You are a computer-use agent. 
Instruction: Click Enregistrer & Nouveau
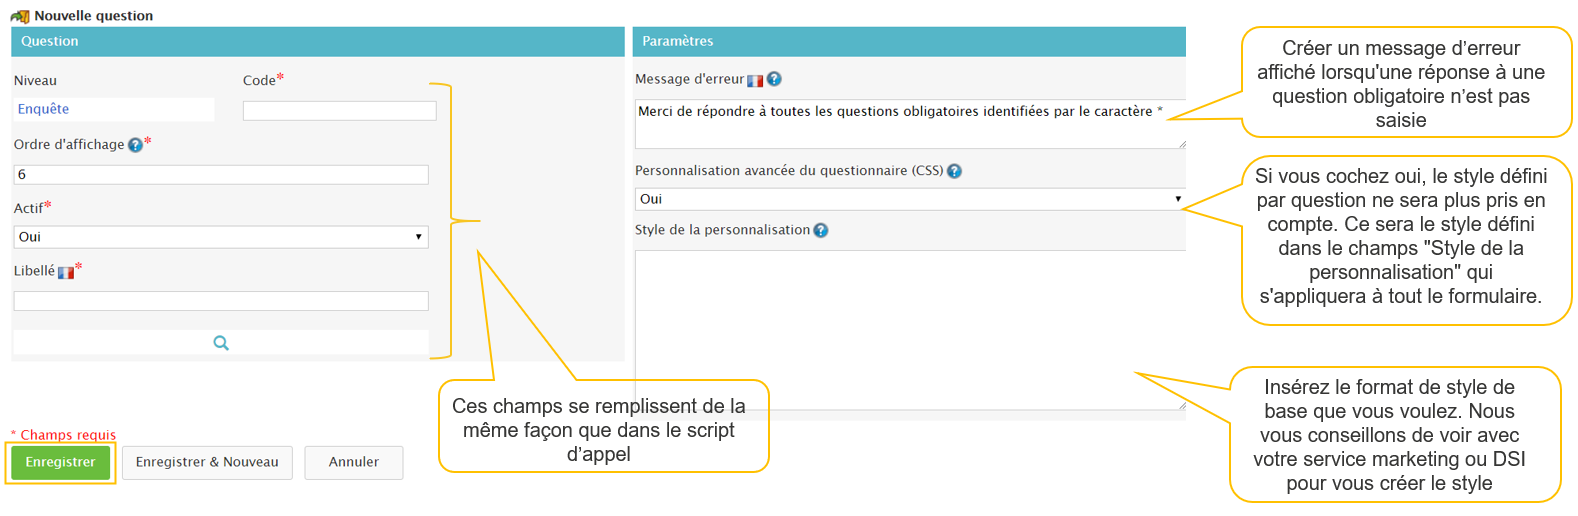207,462
